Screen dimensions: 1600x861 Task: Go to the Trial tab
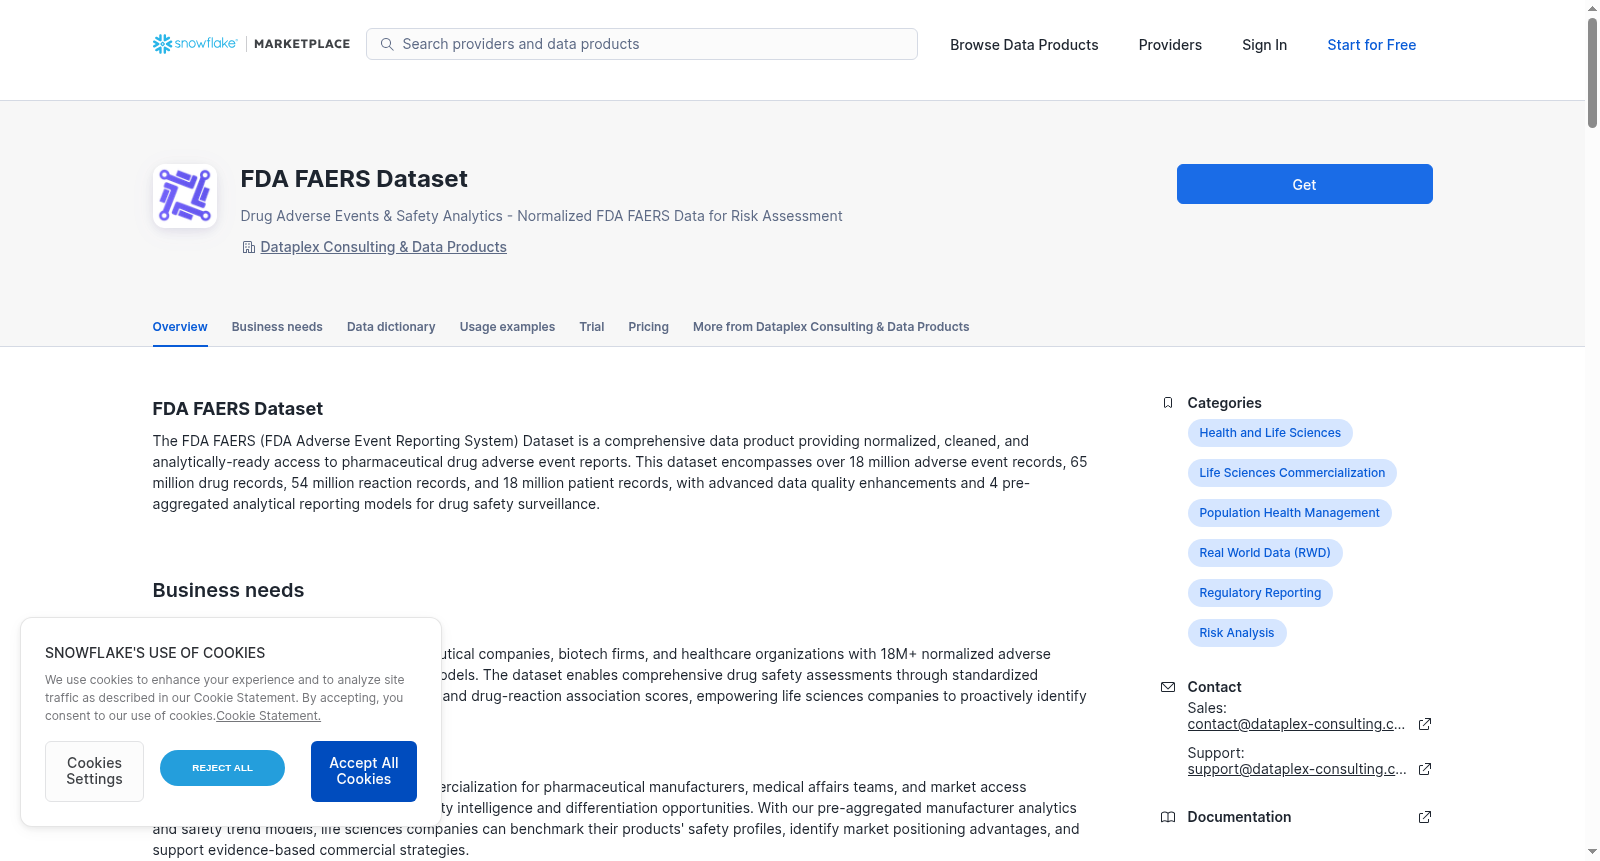coord(592,327)
